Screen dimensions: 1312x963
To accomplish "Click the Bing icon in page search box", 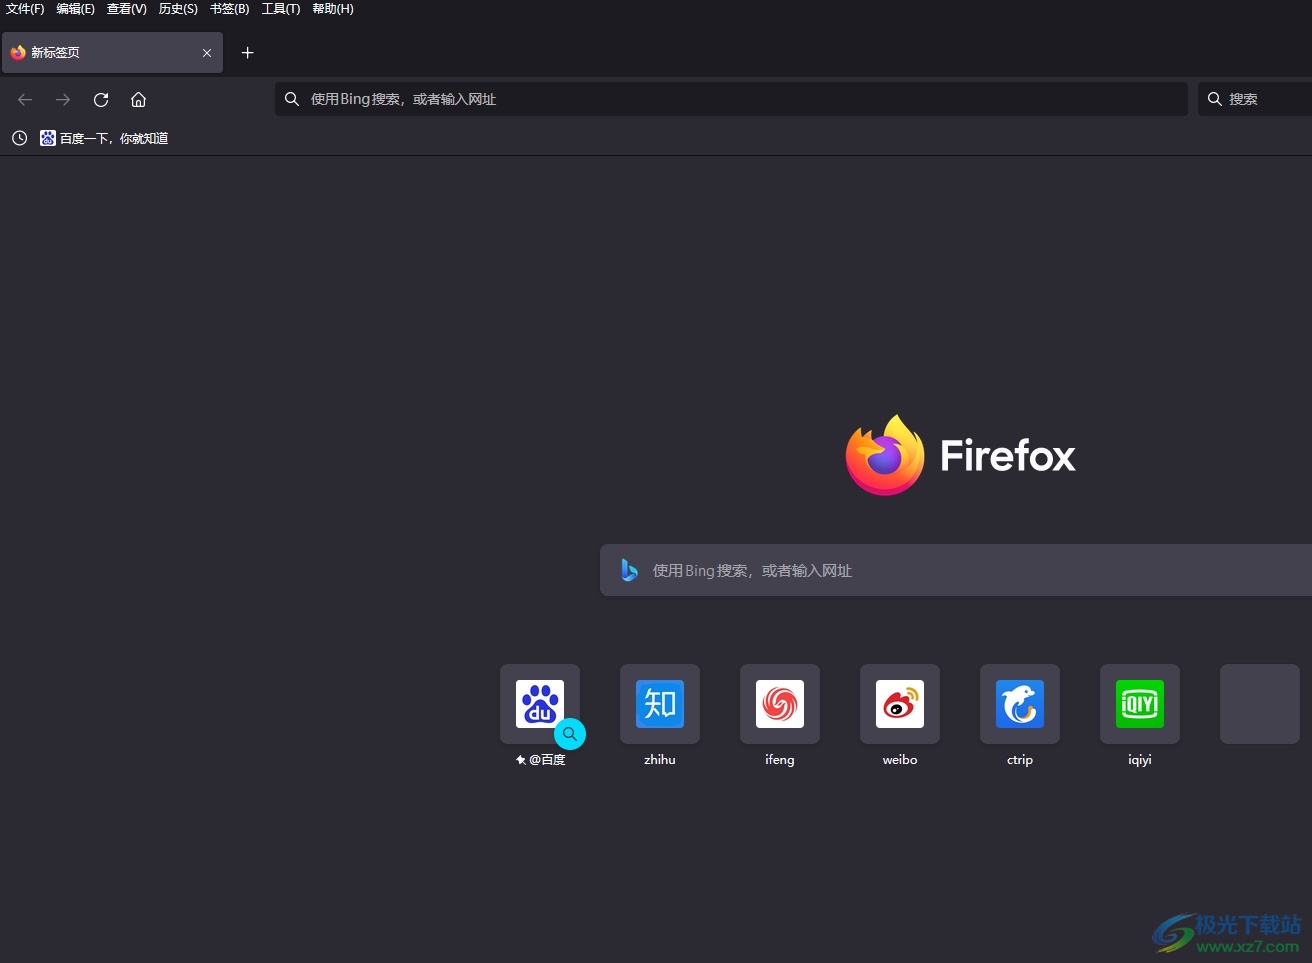I will pyautogui.click(x=629, y=570).
